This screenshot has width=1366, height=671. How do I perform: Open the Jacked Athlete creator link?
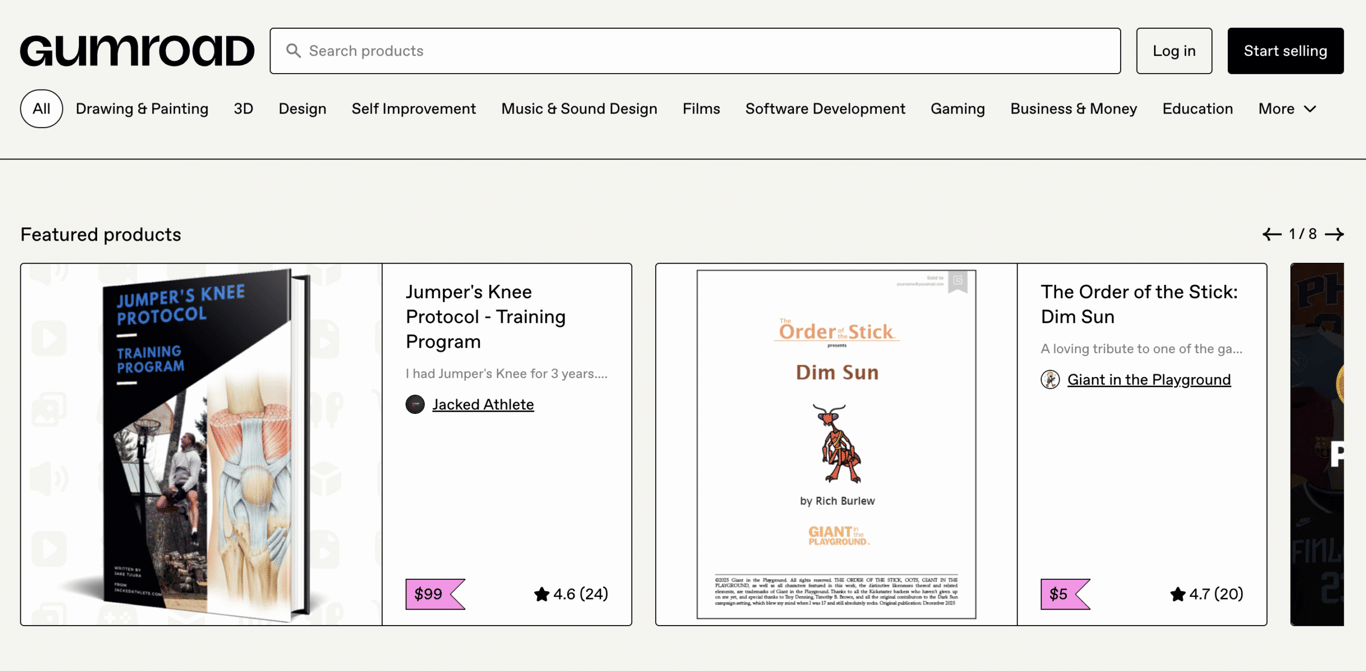point(483,404)
